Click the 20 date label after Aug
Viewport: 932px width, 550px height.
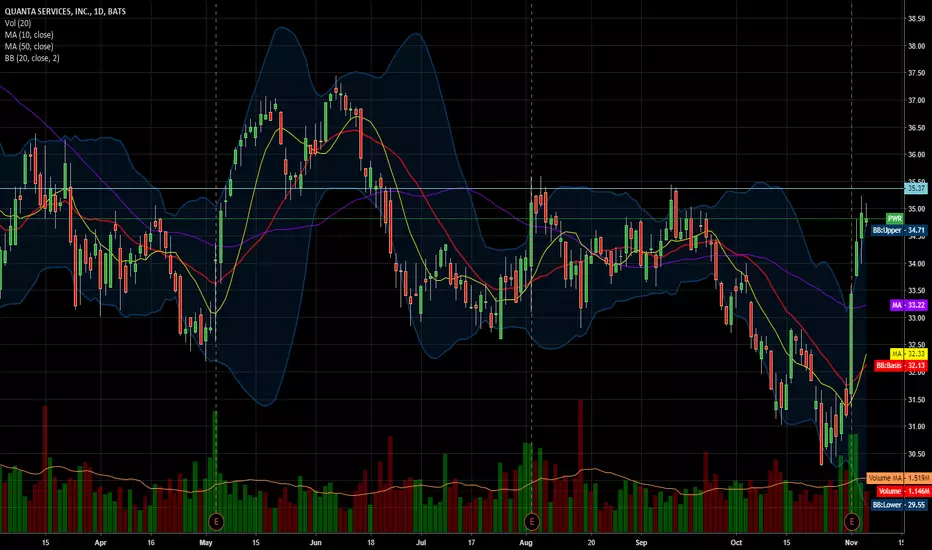(x=591, y=542)
